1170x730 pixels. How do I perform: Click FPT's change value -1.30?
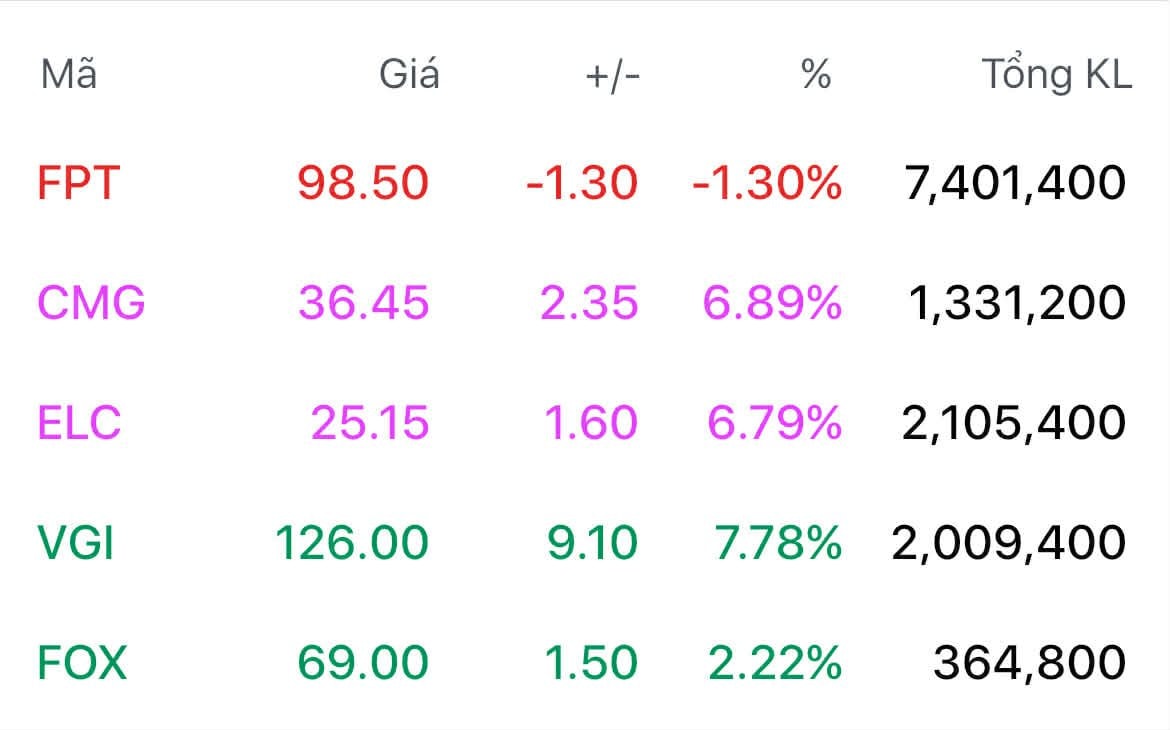(581, 183)
